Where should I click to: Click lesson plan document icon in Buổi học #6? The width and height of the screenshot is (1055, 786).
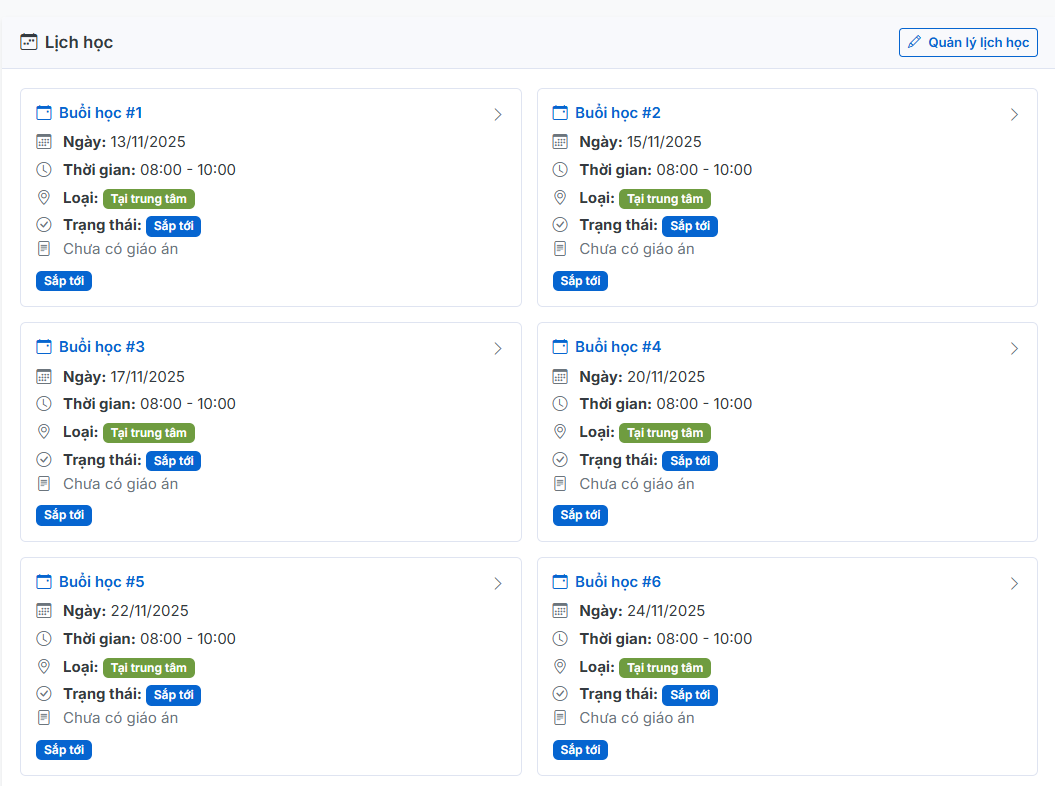tap(560, 718)
